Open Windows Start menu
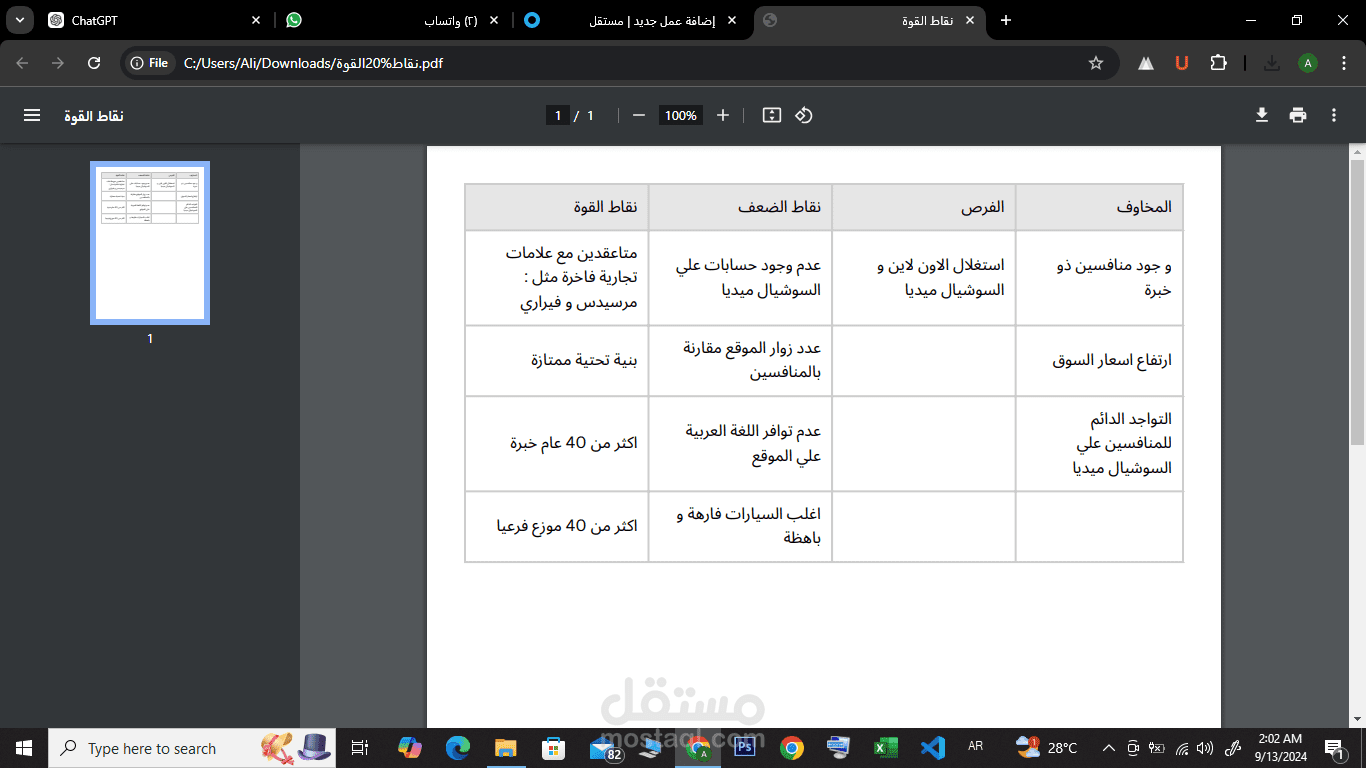 coord(24,748)
